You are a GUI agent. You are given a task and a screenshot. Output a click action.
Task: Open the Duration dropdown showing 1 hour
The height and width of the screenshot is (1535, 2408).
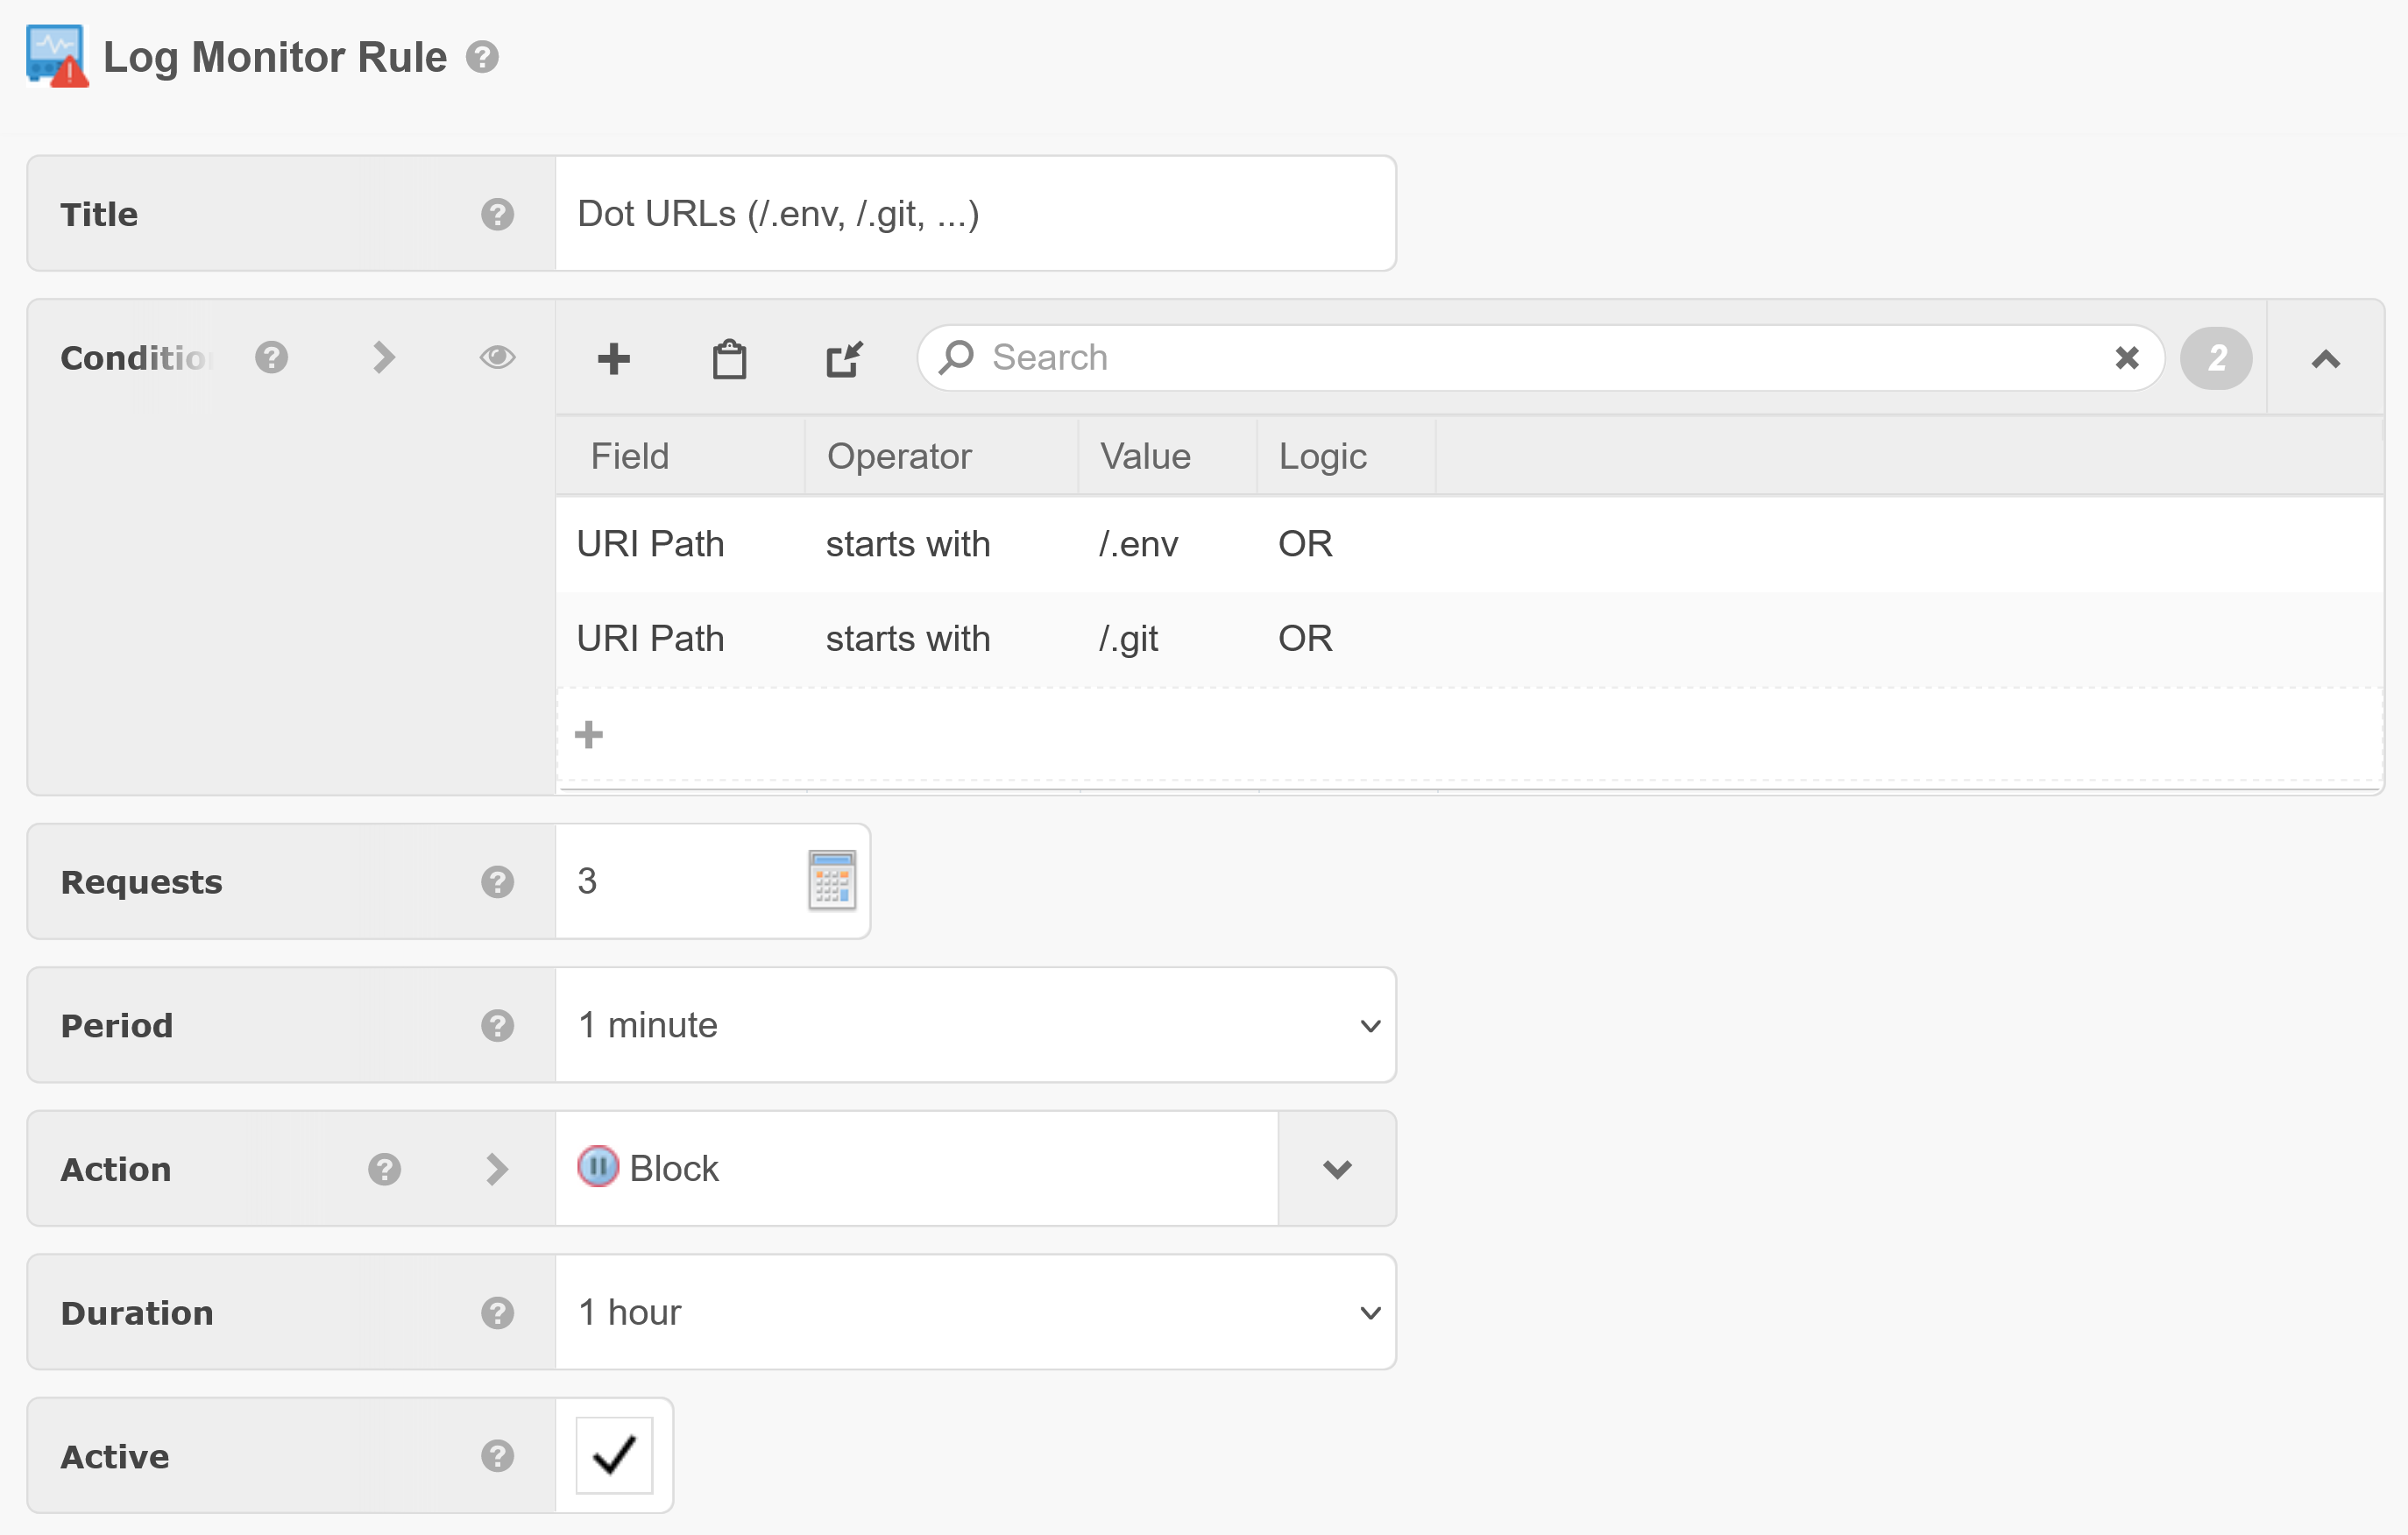pyautogui.click(x=975, y=1312)
